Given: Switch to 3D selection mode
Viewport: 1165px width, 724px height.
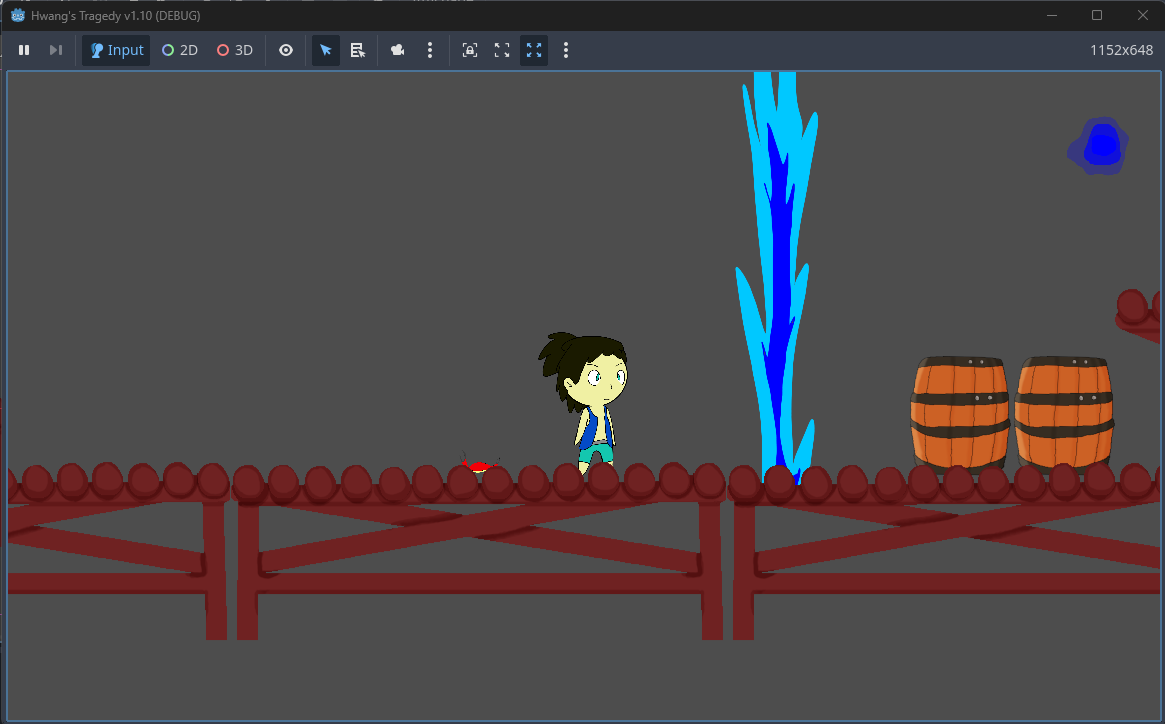Looking at the screenshot, I should [x=235, y=50].
